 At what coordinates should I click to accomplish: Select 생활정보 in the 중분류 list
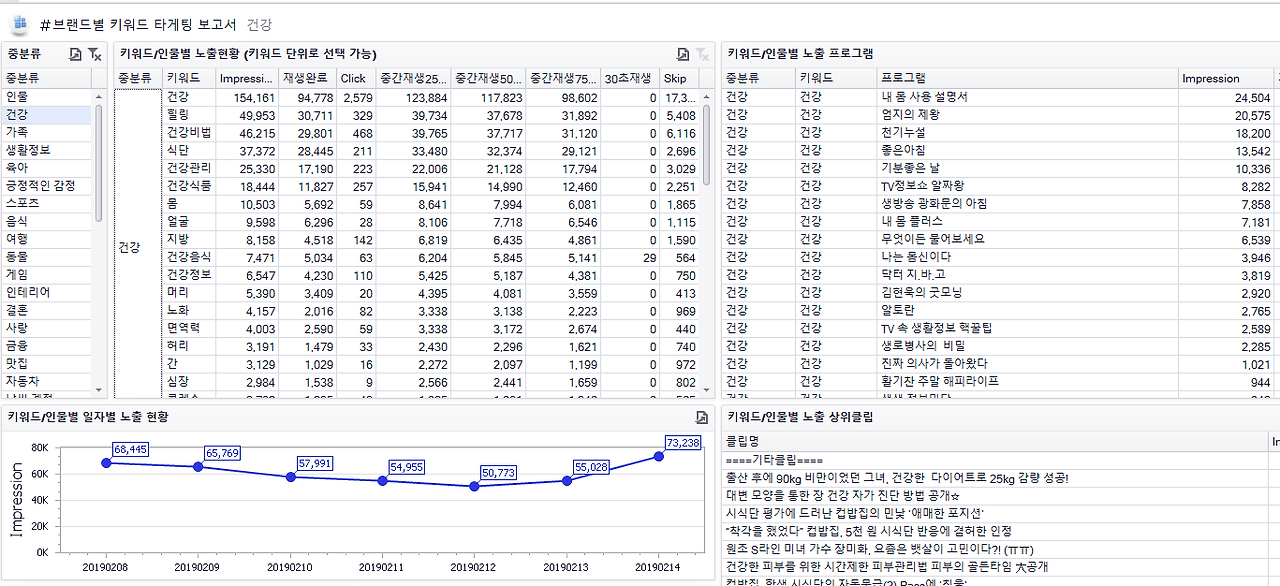click(46, 150)
